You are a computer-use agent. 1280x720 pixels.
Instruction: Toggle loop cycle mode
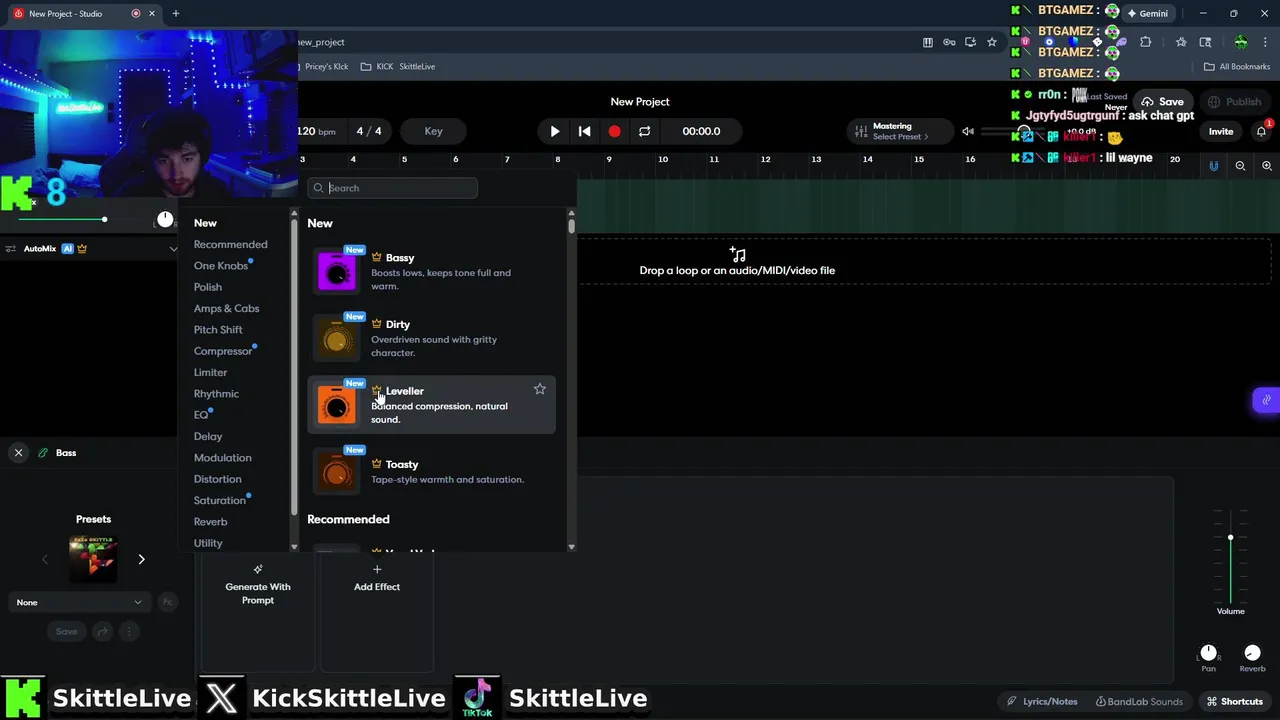(645, 131)
